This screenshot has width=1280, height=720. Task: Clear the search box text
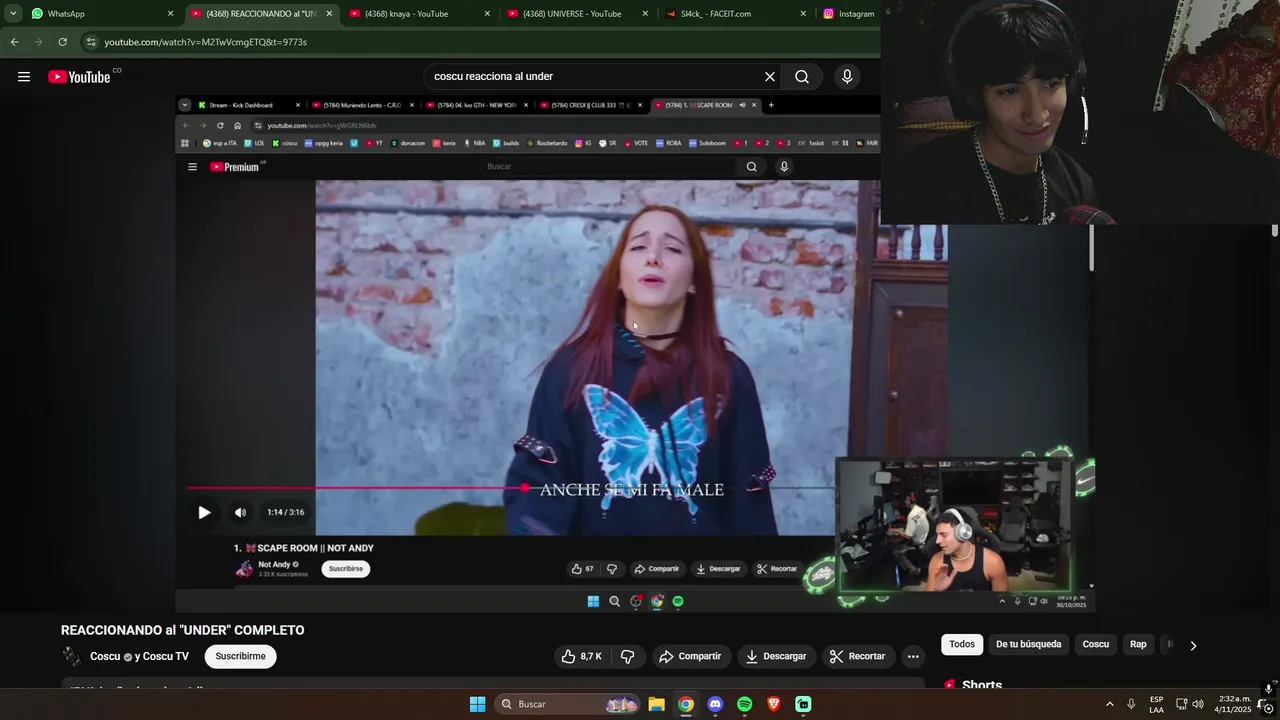coord(770,77)
